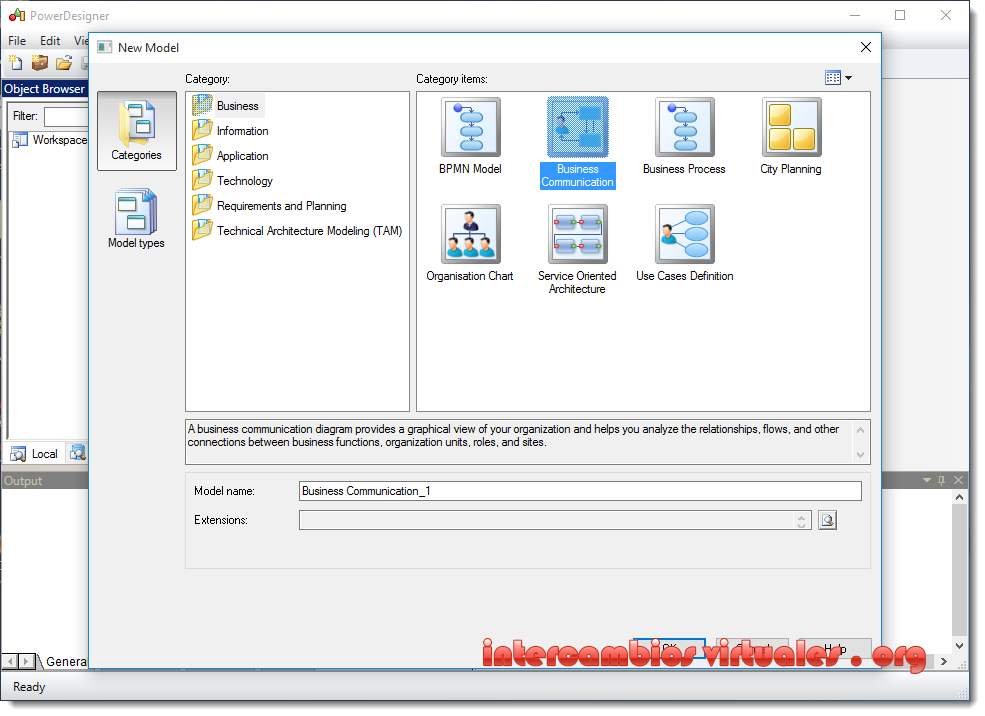985x716 pixels.
Task: Open the view style dropdown arrow
Action: point(849,78)
